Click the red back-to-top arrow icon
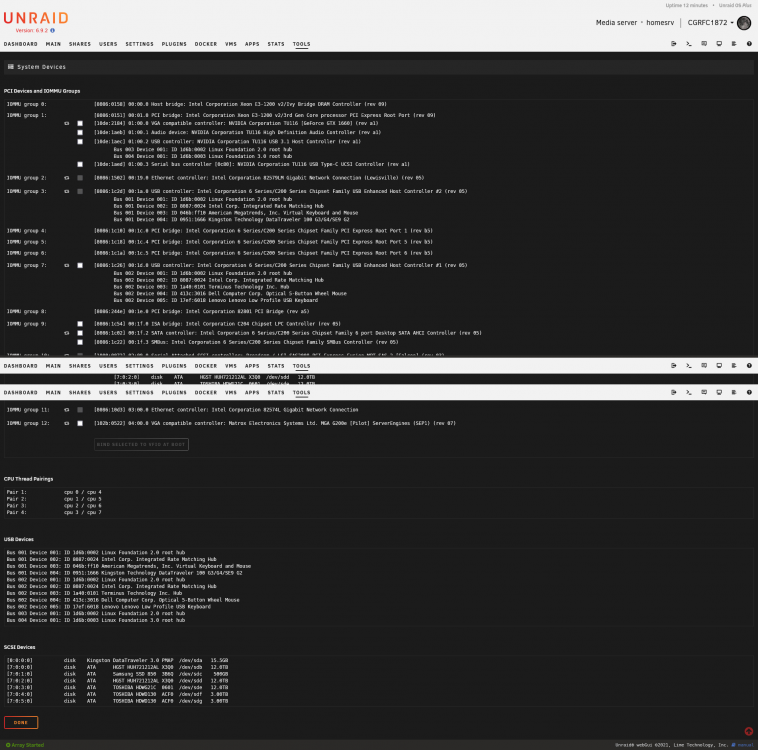The width and height of the screenshot is (758, 750). [748, 731]
